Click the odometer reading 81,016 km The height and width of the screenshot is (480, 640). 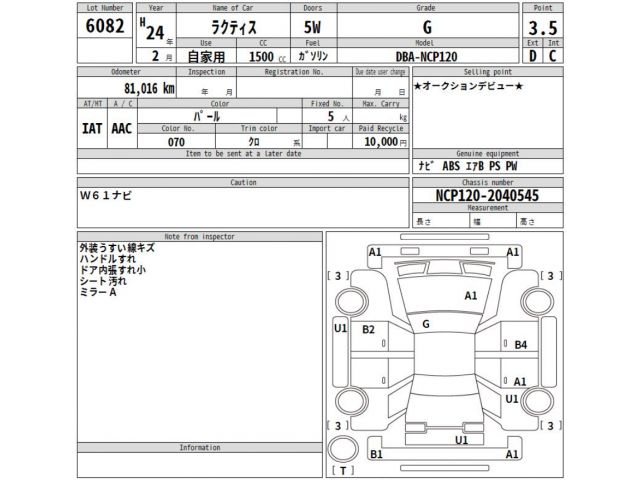click(149, 88)
